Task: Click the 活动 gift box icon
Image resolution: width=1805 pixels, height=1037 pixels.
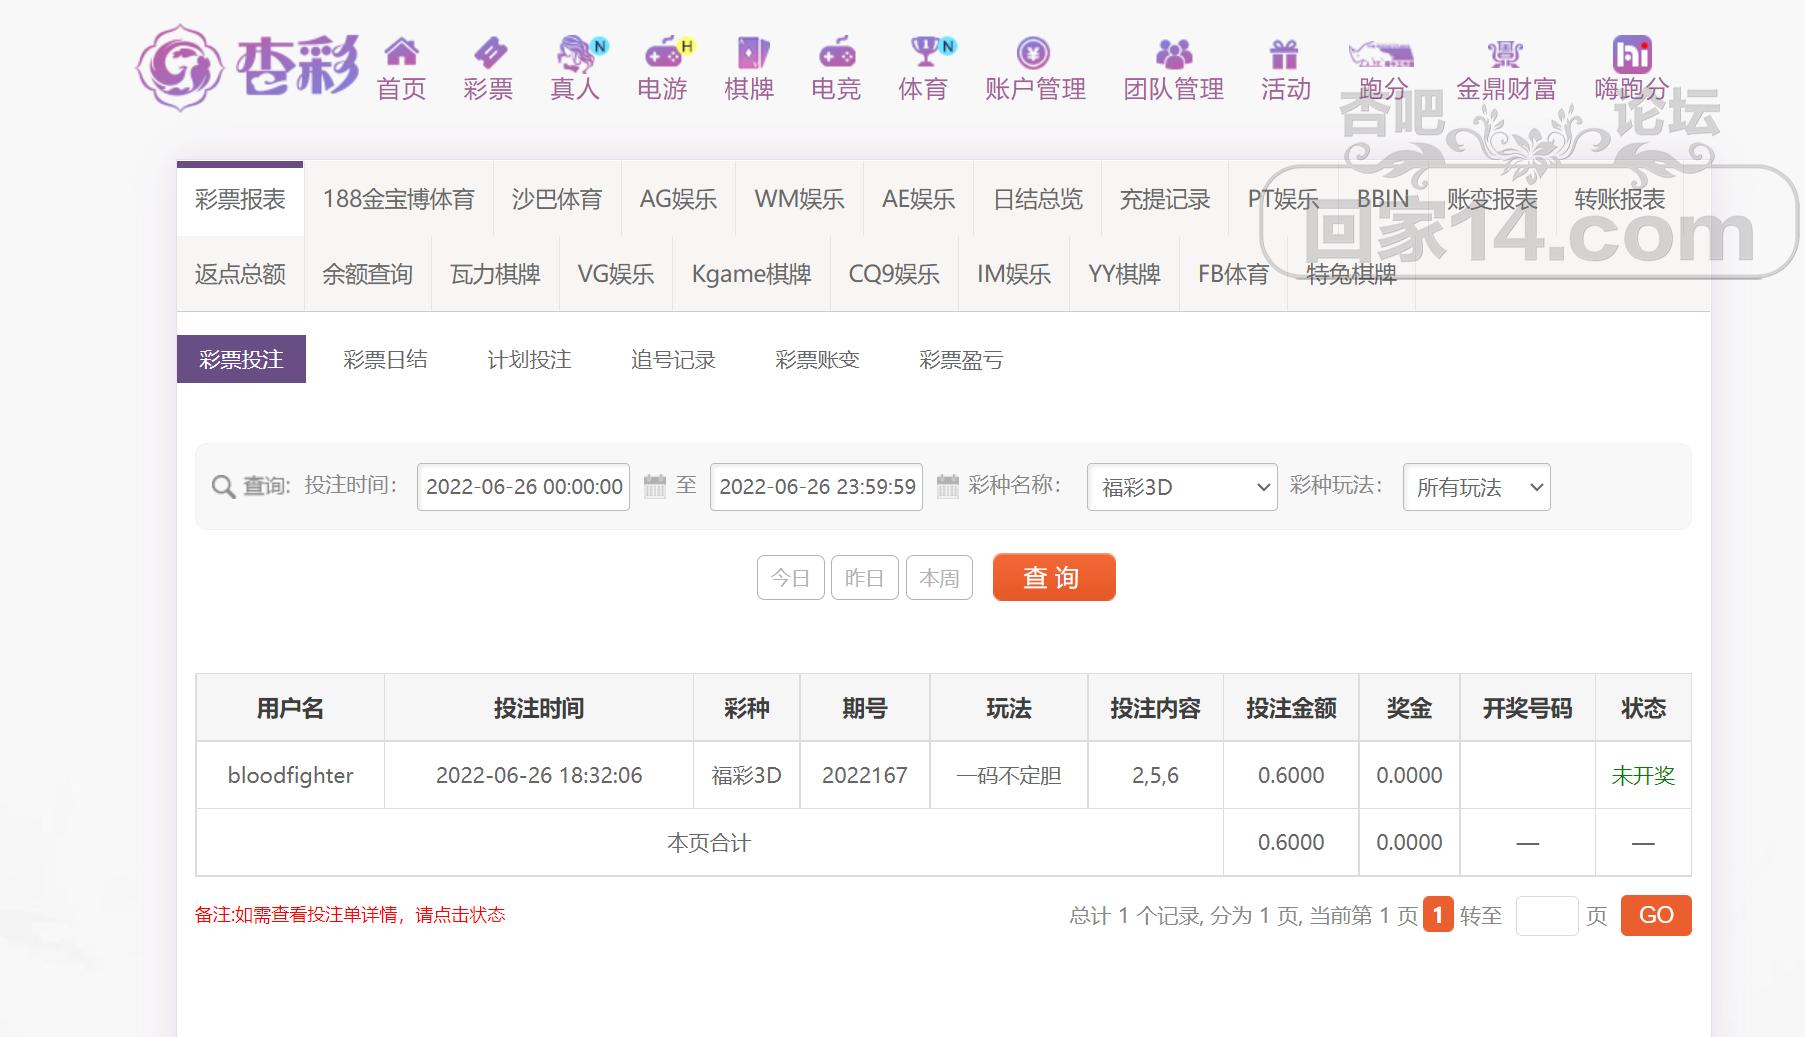Action: 1284,52
